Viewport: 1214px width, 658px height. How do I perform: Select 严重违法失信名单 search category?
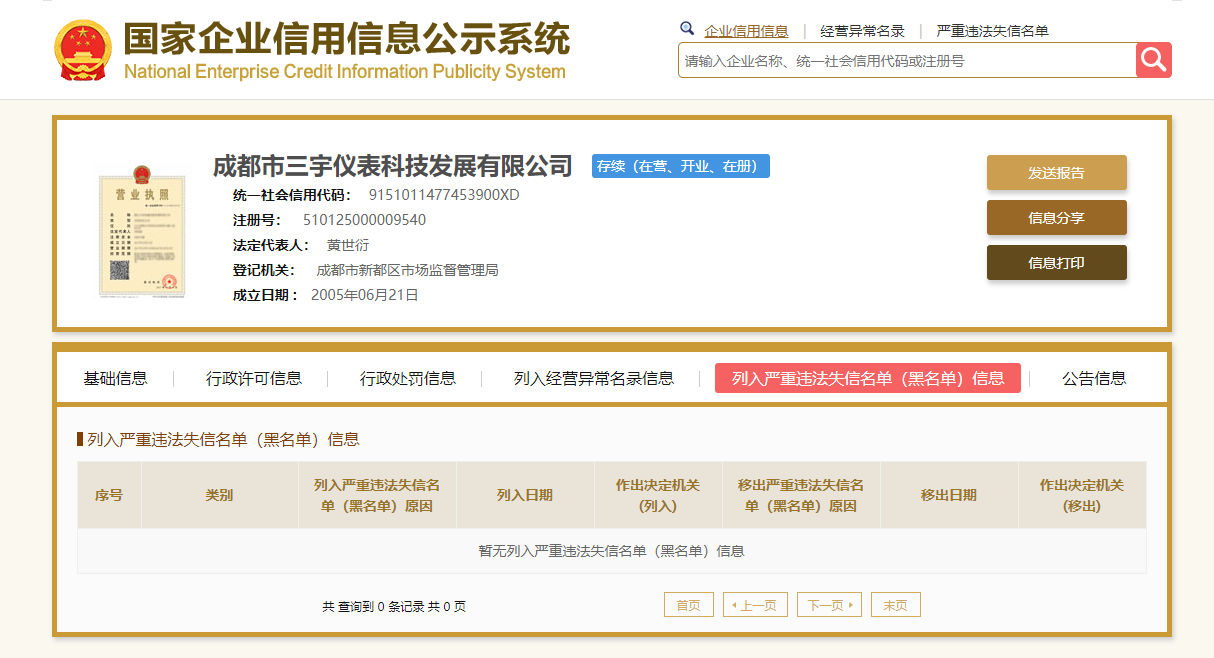point(992,31)
